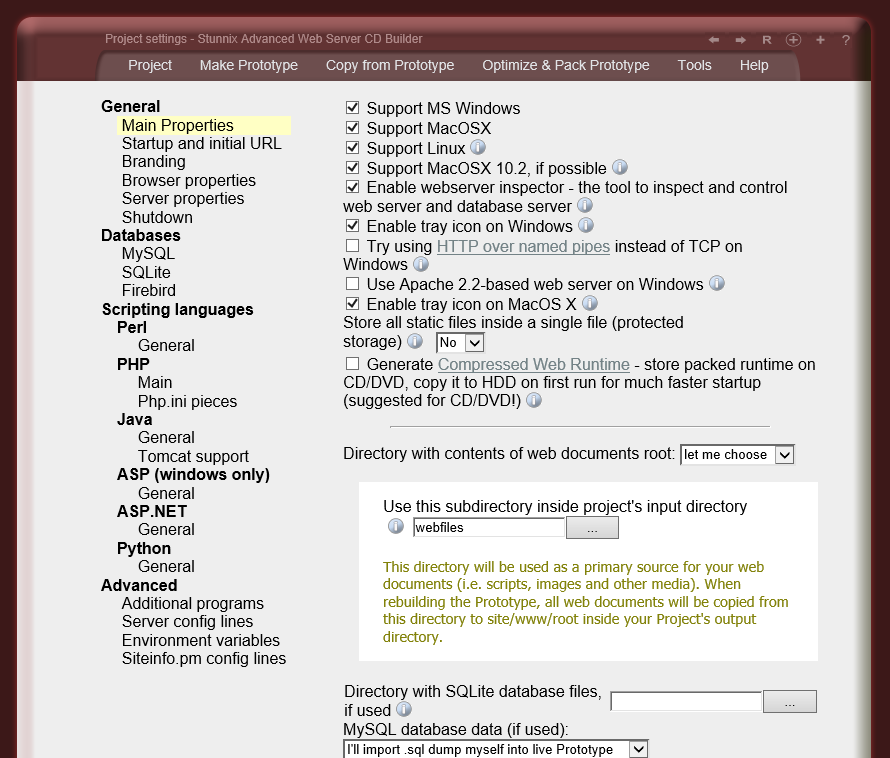Open the protected storage No dropdown

(x=459, y=342)
